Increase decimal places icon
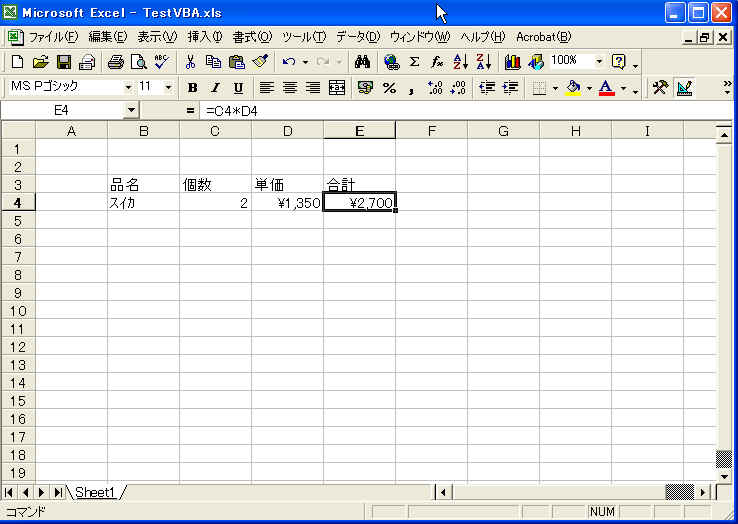This screenshot has height=524, width=738. (435, 88)
